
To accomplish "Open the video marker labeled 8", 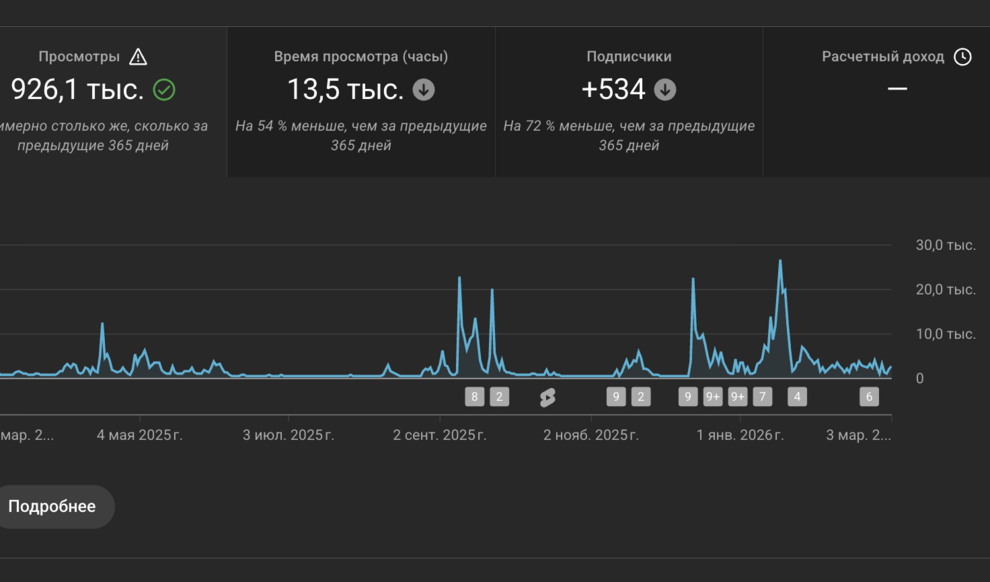I will (x=475, y=397).
